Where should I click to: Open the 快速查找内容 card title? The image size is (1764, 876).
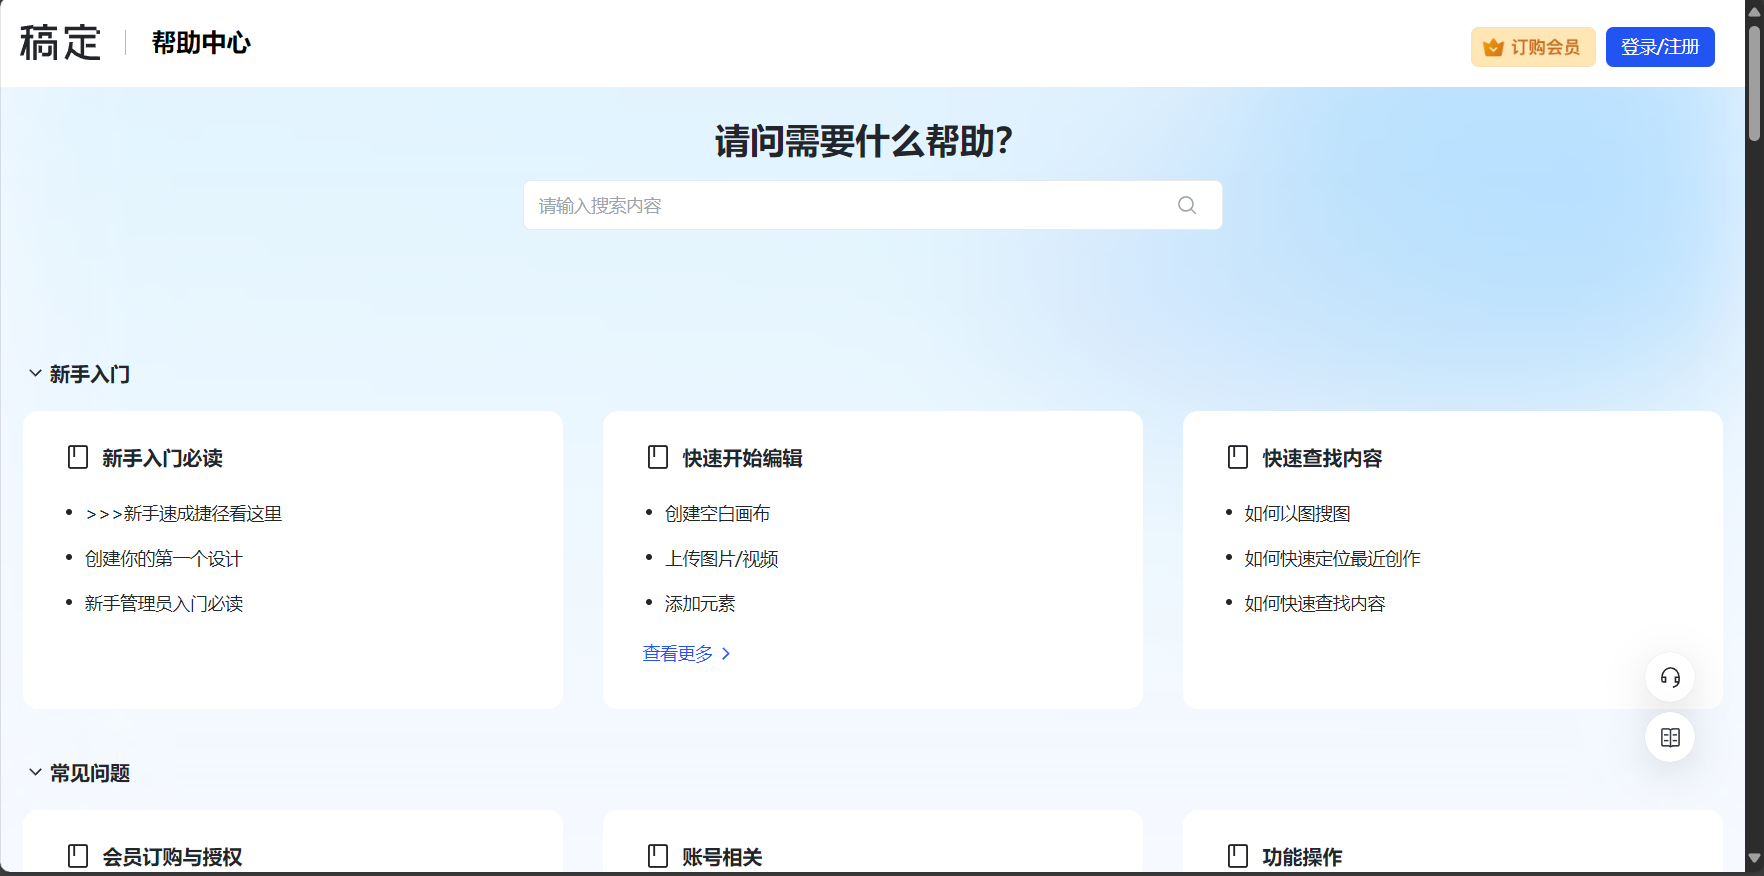pyautogui.click(x=1322, y=458)
